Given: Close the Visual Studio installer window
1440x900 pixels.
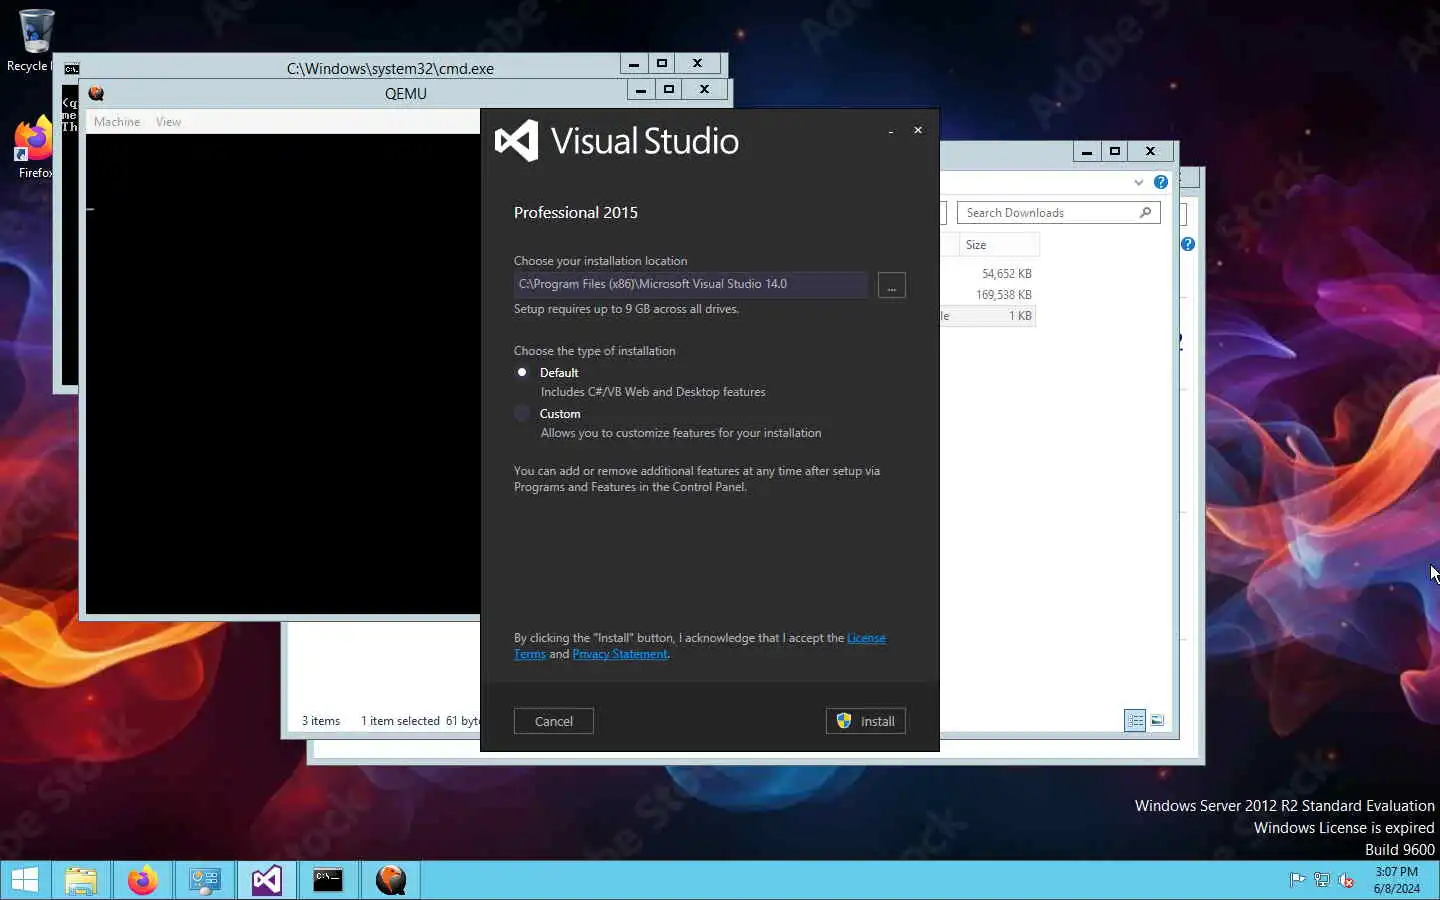Looking at the screenshot, I should click(918, 130).
